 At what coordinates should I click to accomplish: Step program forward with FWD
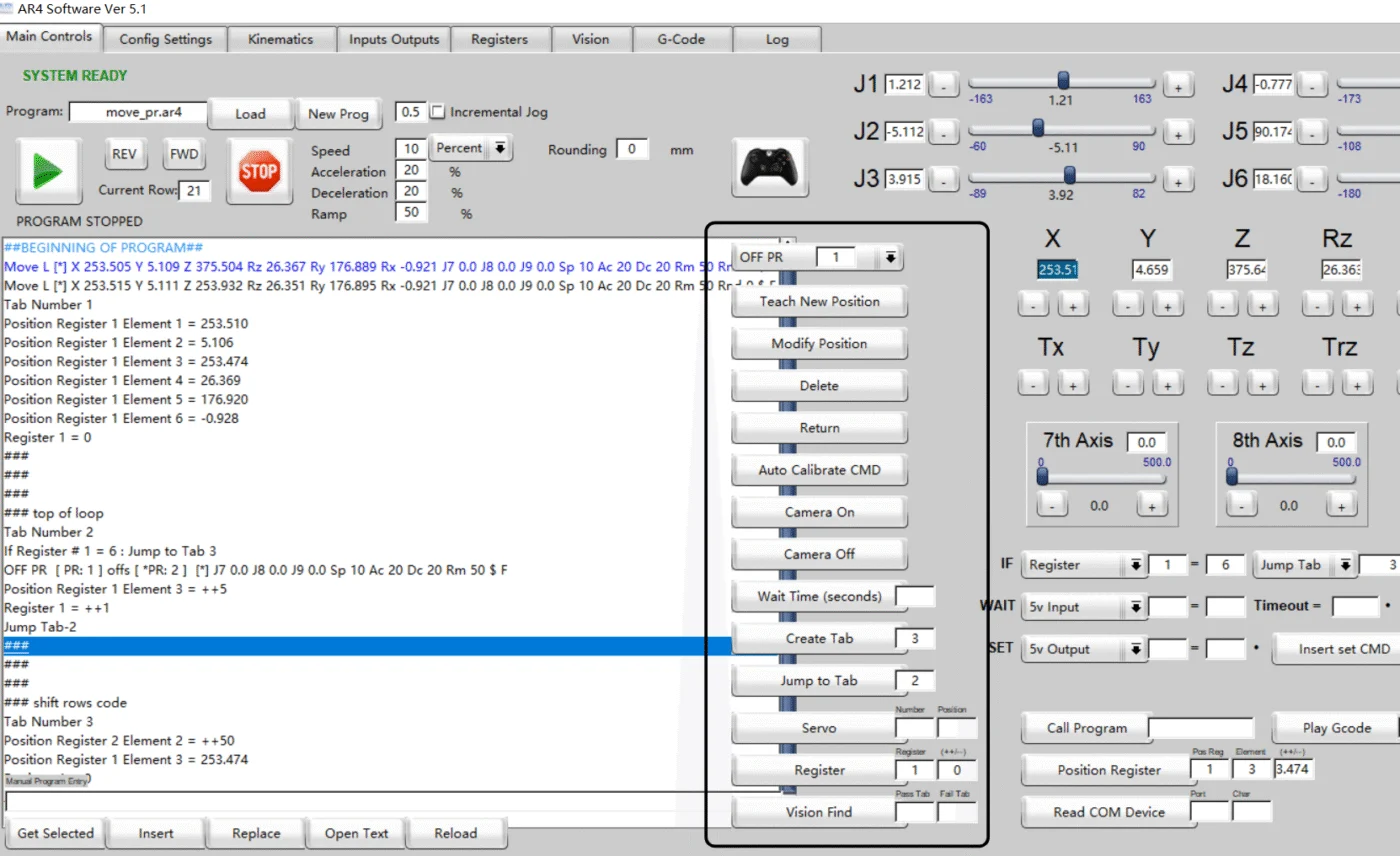(x=183, y=155)
